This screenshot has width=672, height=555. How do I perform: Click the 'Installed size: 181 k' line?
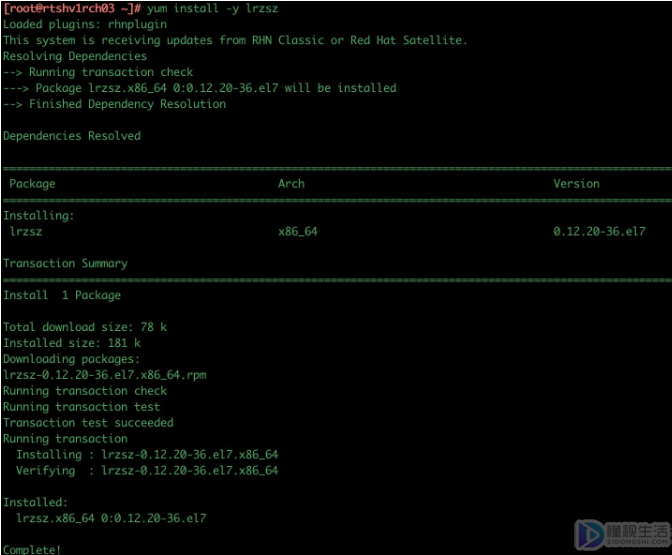(x=71, y=343)
